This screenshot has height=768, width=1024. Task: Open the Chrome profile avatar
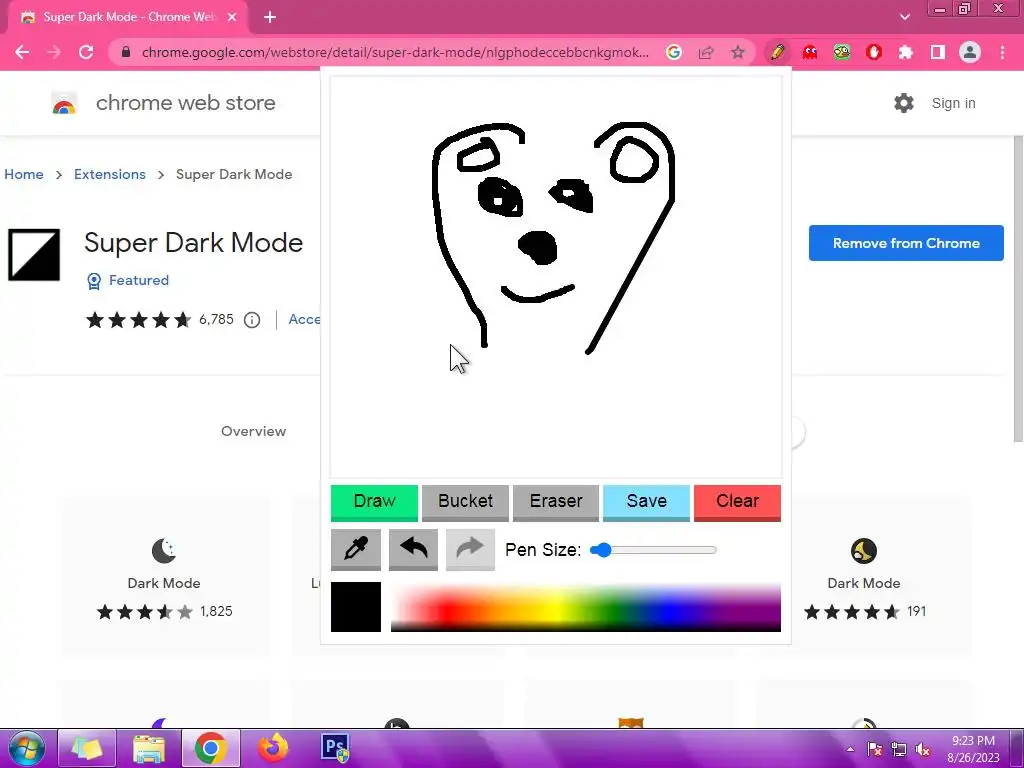pyautogui.click(x=970, y=52)
